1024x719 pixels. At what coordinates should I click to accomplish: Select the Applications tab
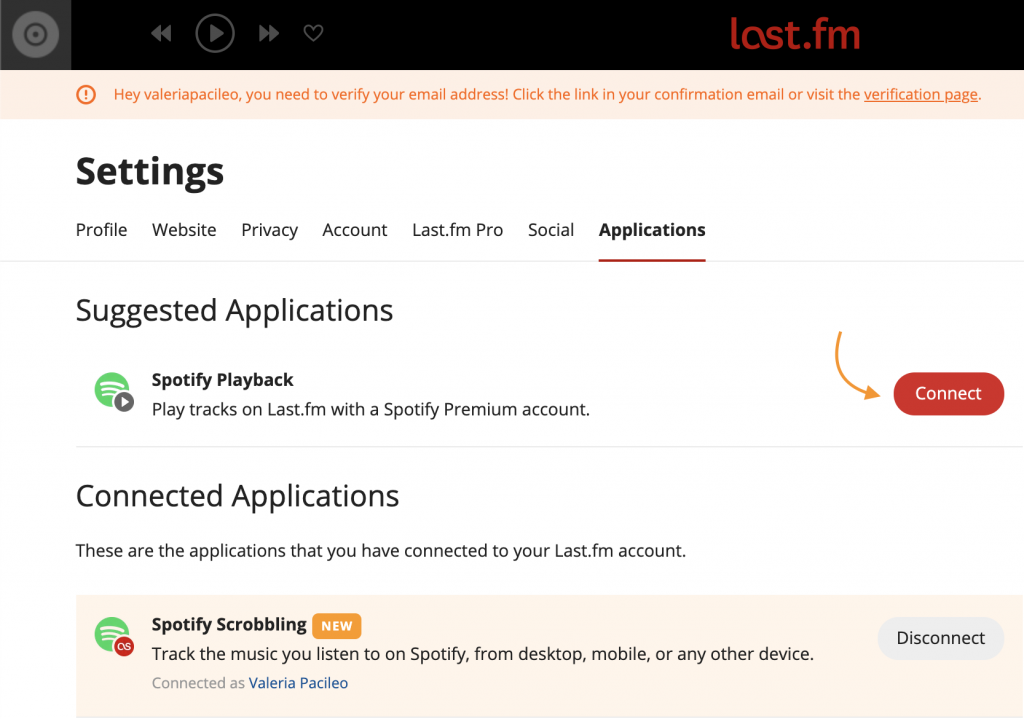(652, 230)
